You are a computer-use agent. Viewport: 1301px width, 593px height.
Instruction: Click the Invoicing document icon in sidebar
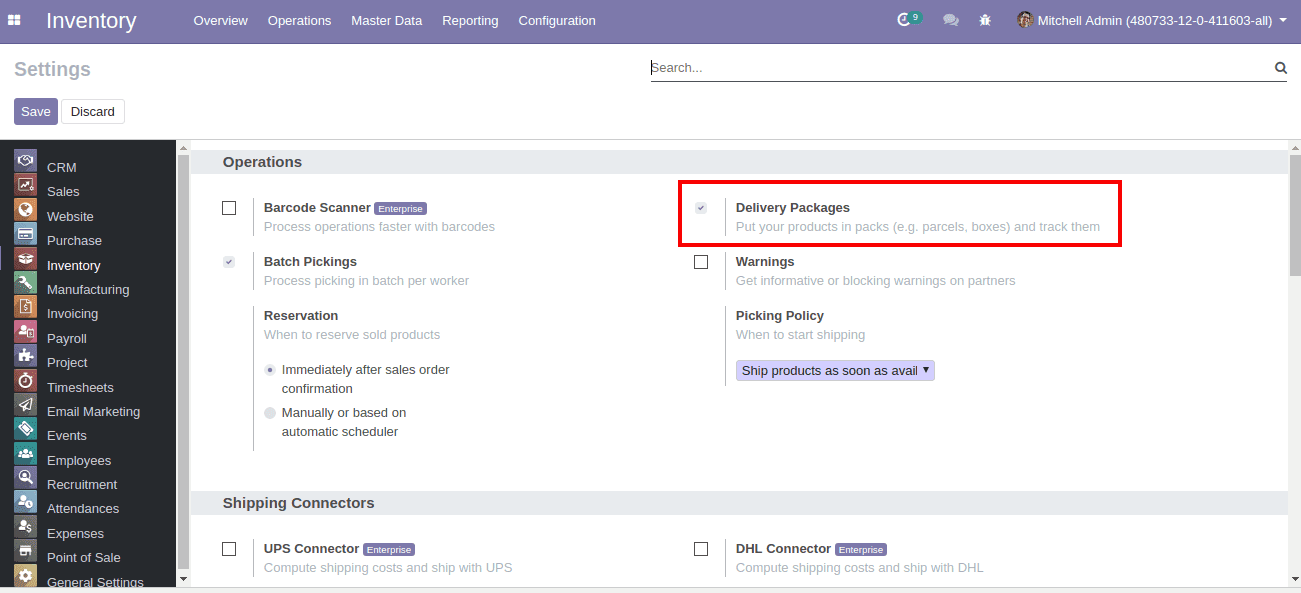25,307
